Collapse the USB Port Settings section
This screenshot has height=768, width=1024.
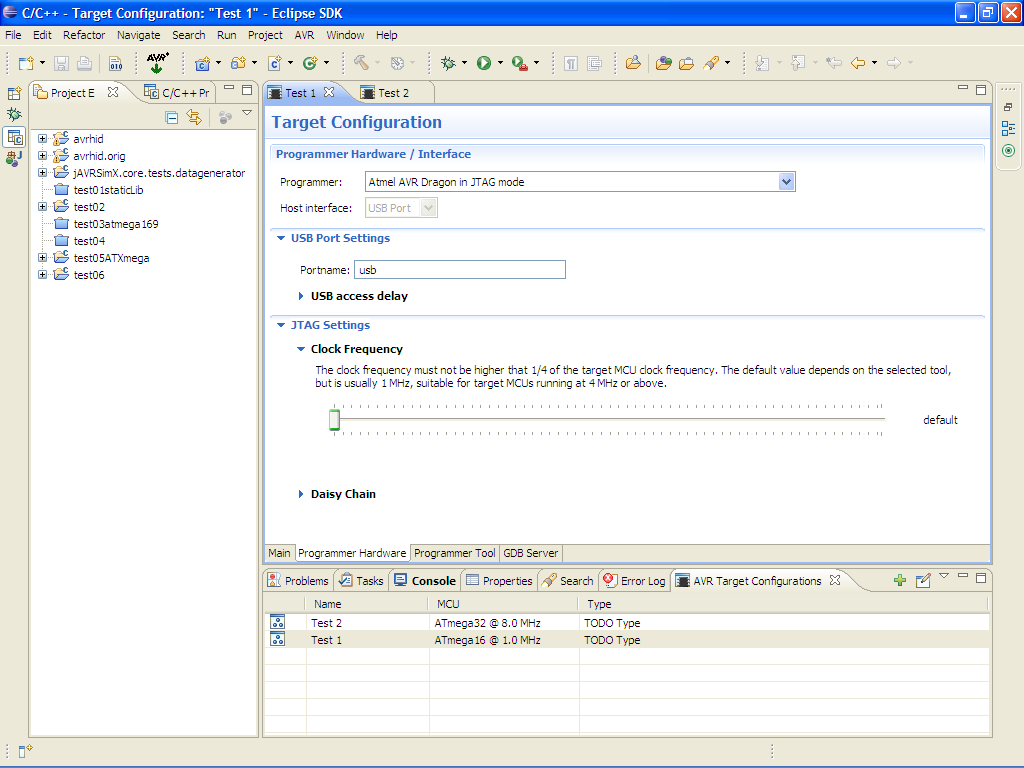tap(281, 238)
